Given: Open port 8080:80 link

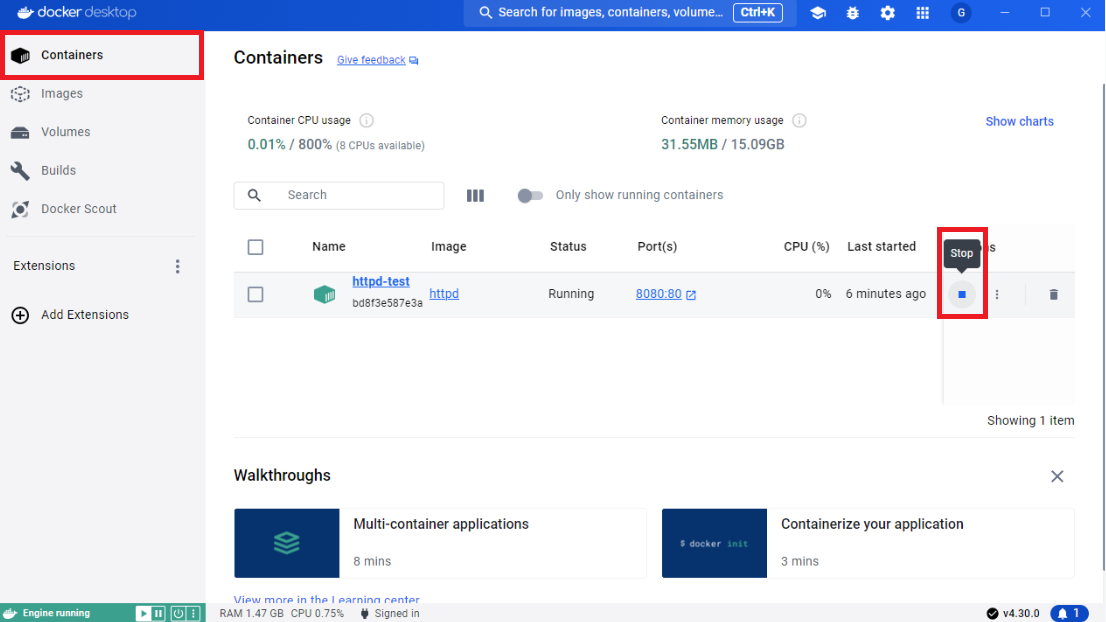Looking at the screenshot, I should click(x=658, y=293).
